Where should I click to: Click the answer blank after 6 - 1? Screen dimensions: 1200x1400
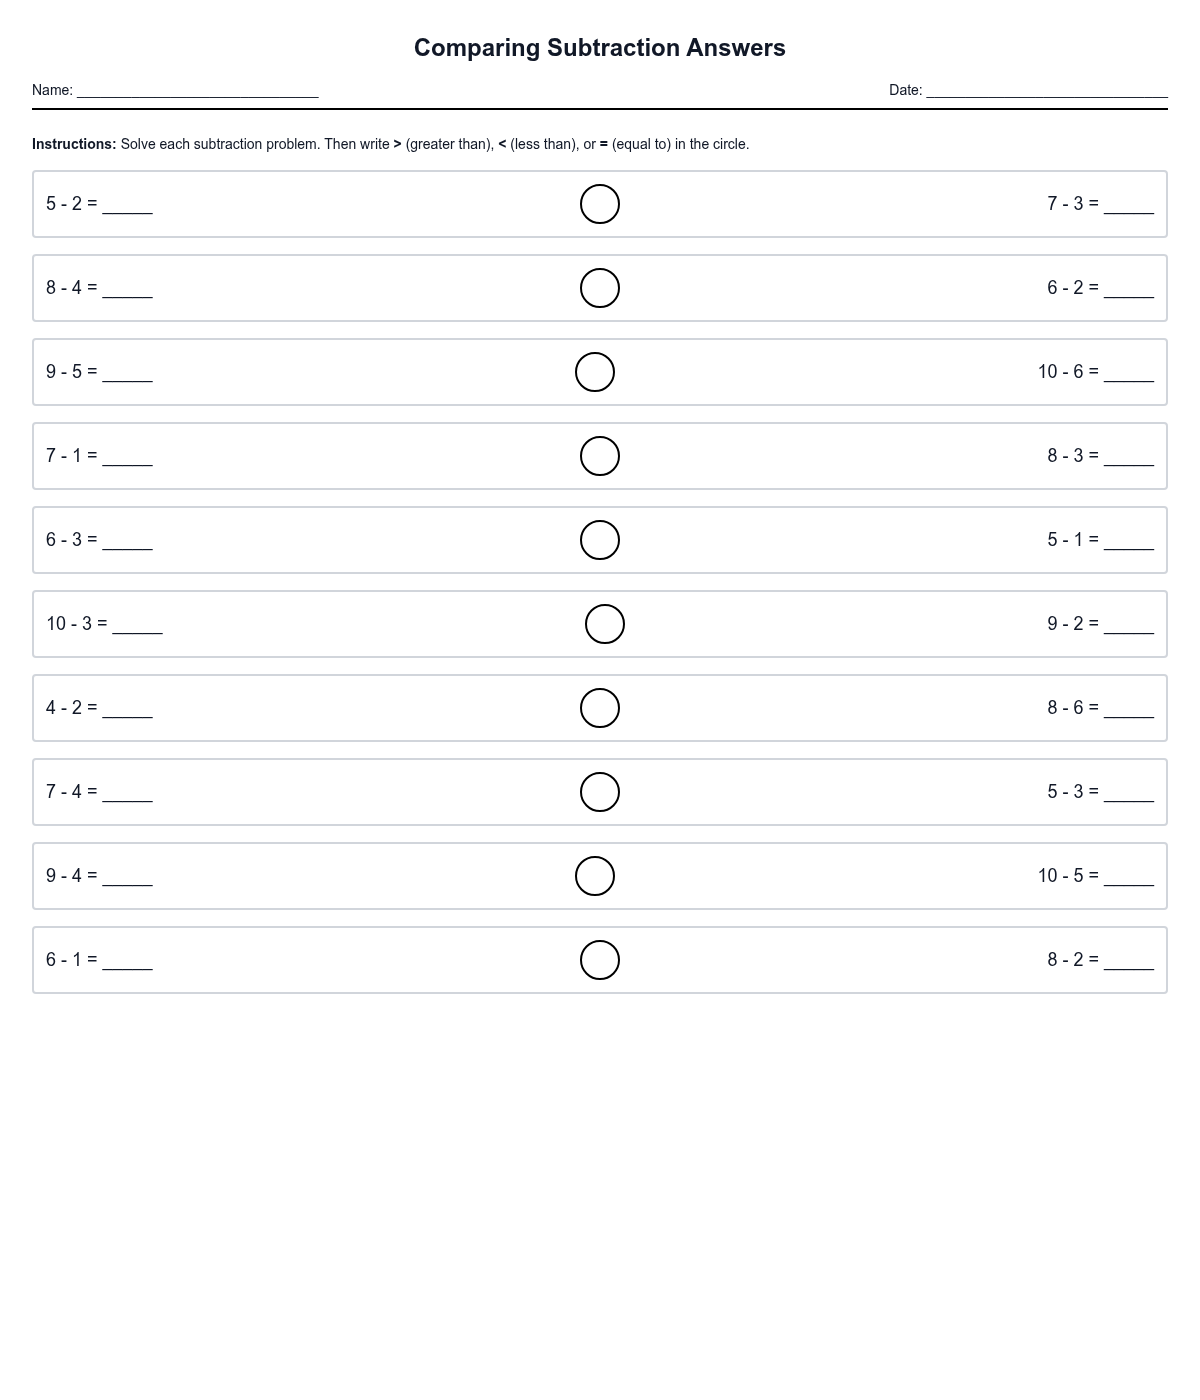(x=128, y=962)
